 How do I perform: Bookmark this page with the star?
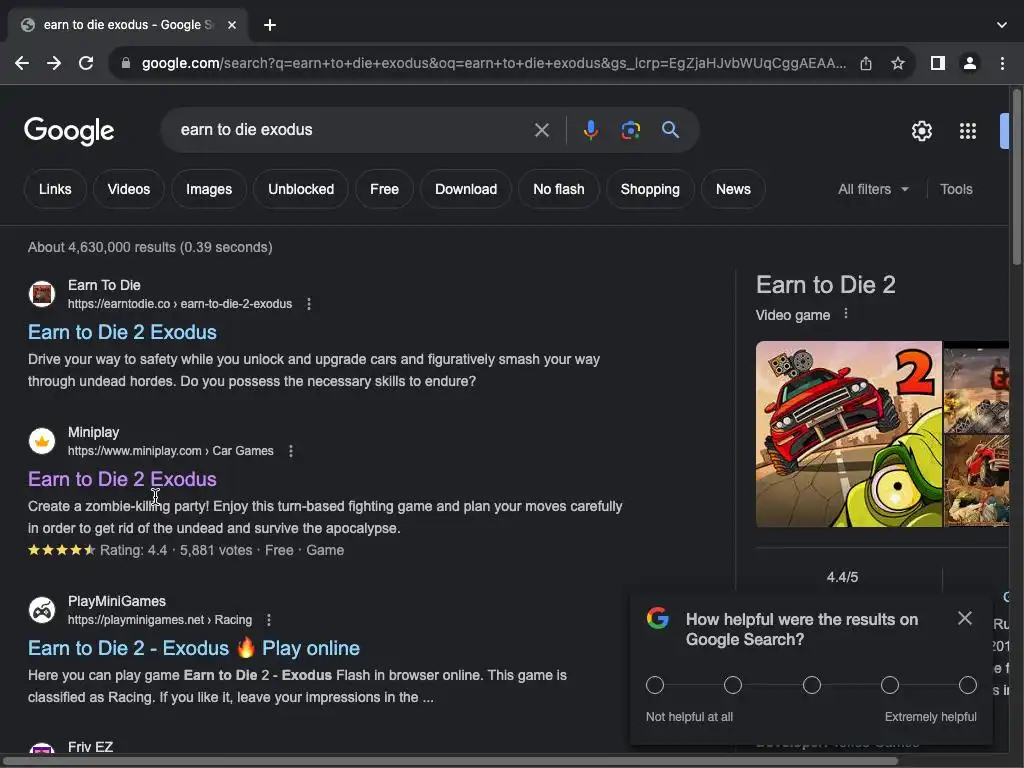[x=898, y=63]
